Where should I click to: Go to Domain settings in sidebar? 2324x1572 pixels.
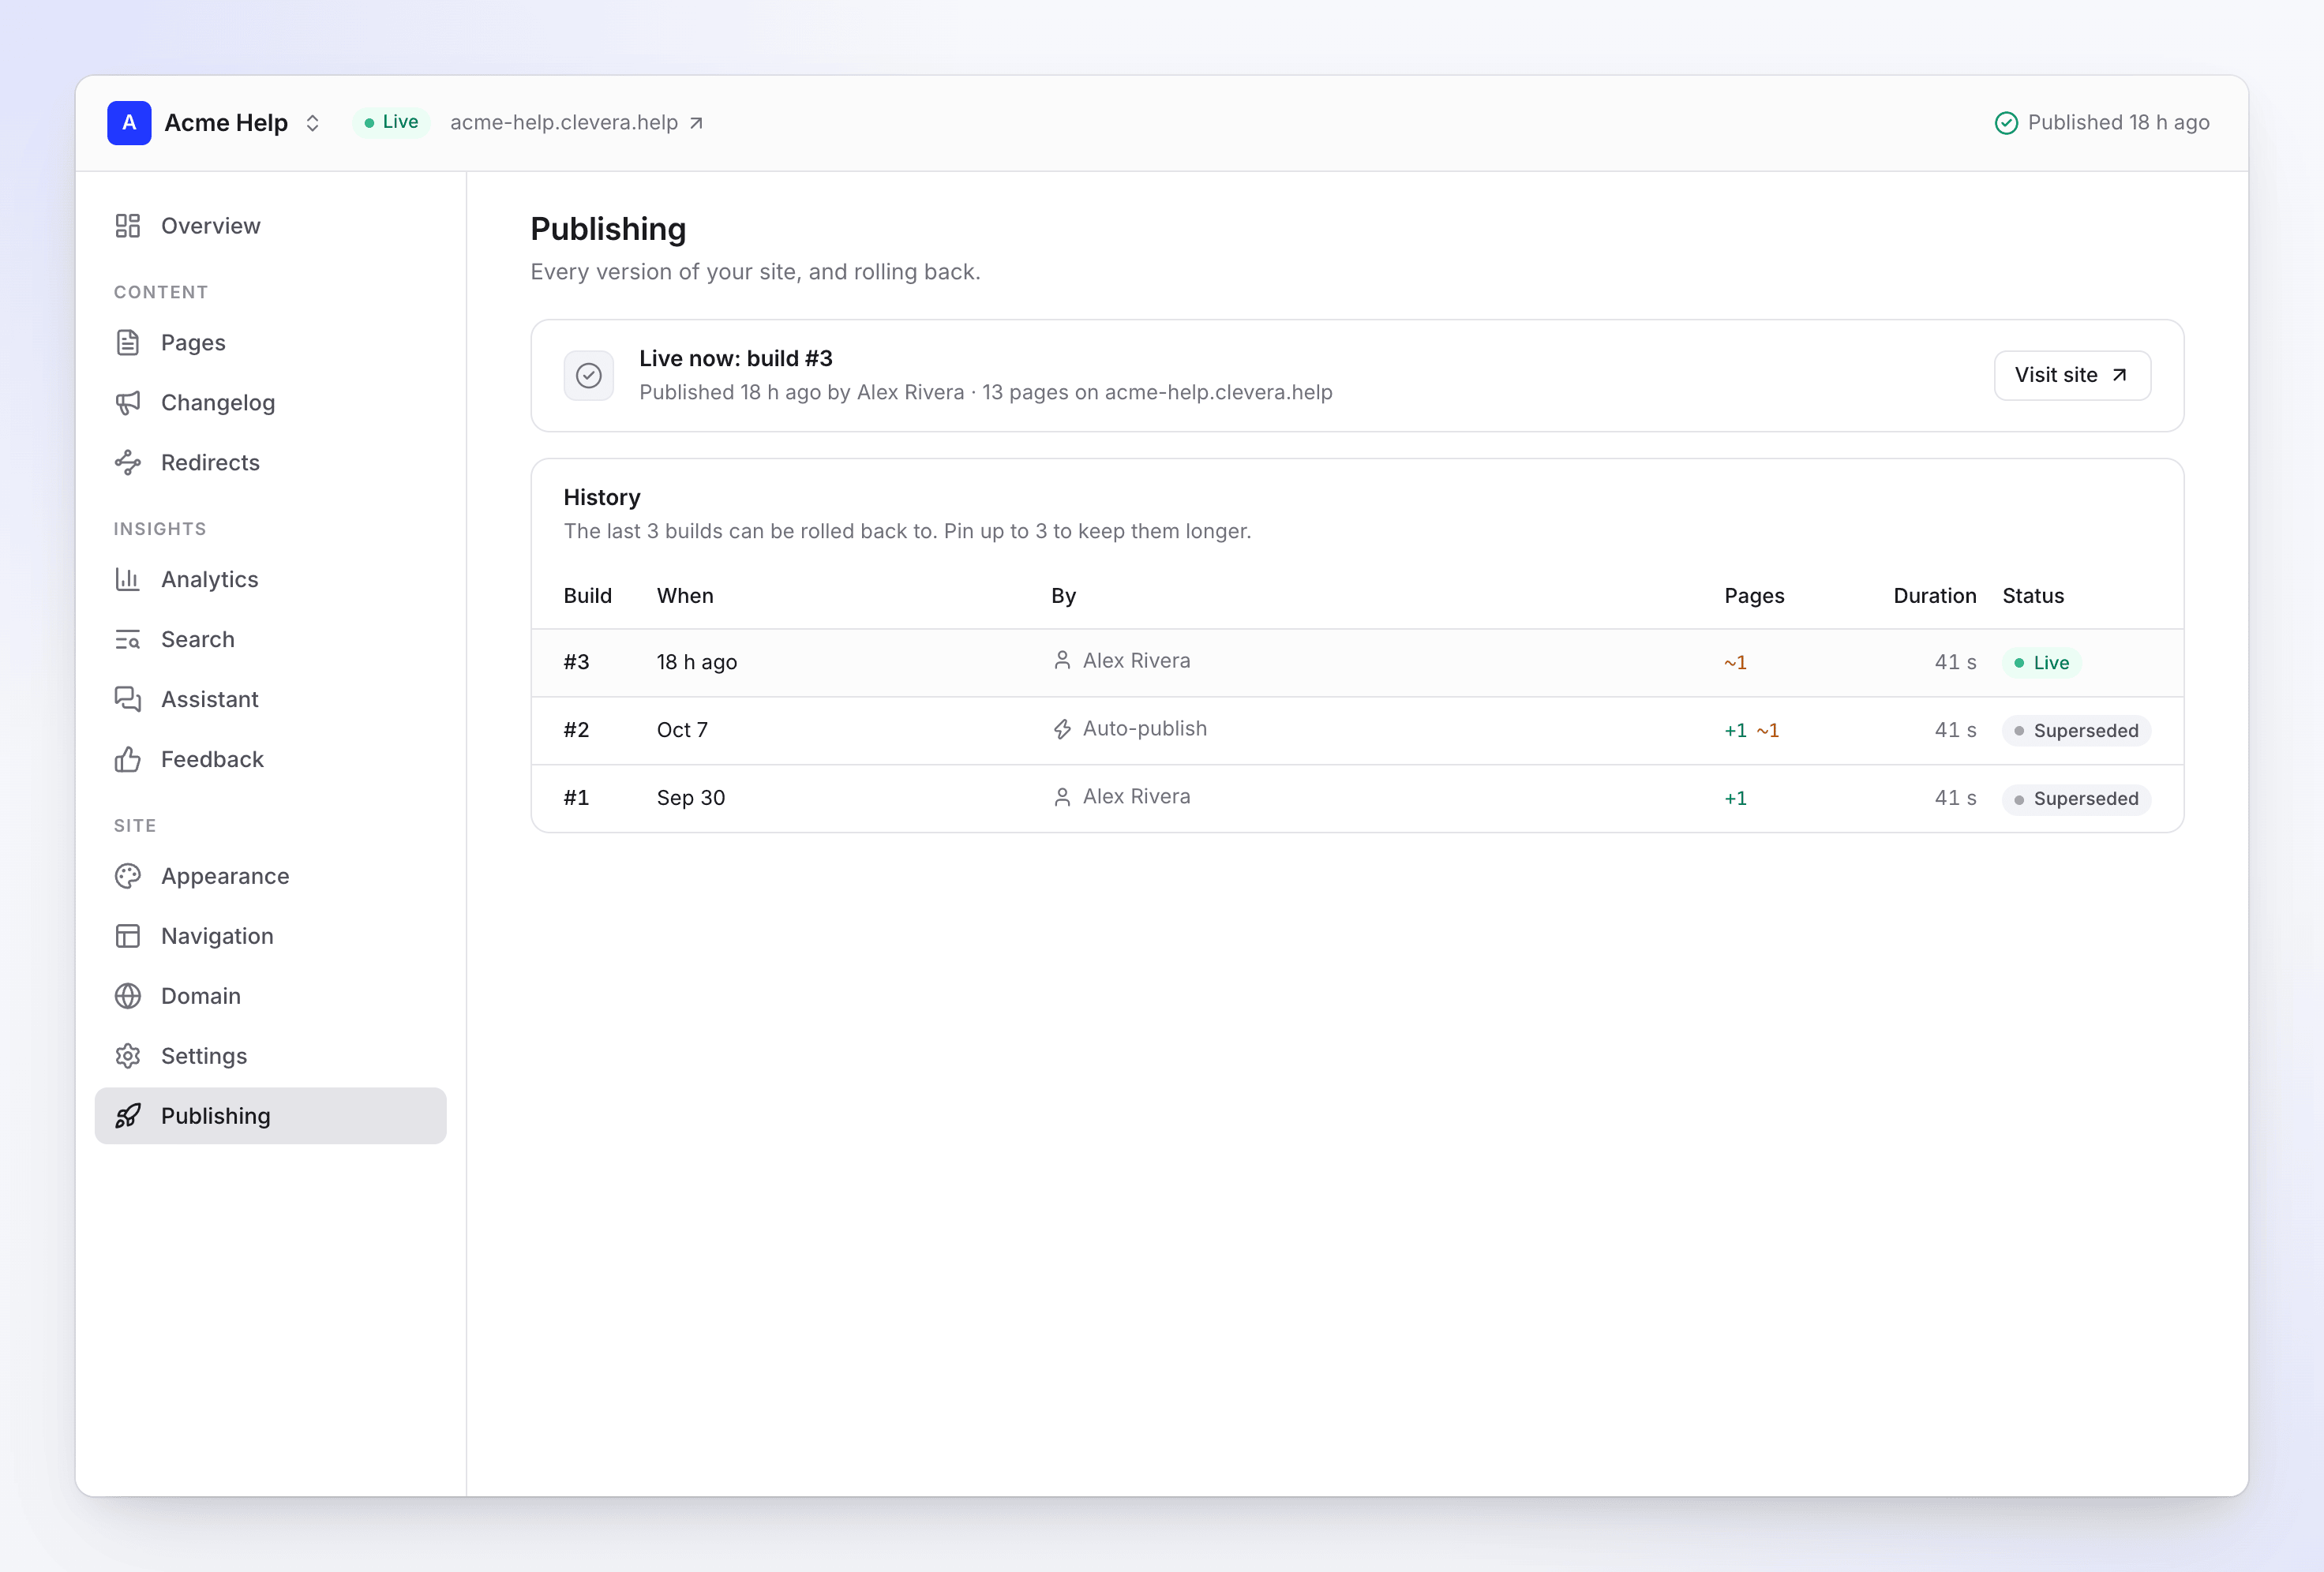(271, 997)
